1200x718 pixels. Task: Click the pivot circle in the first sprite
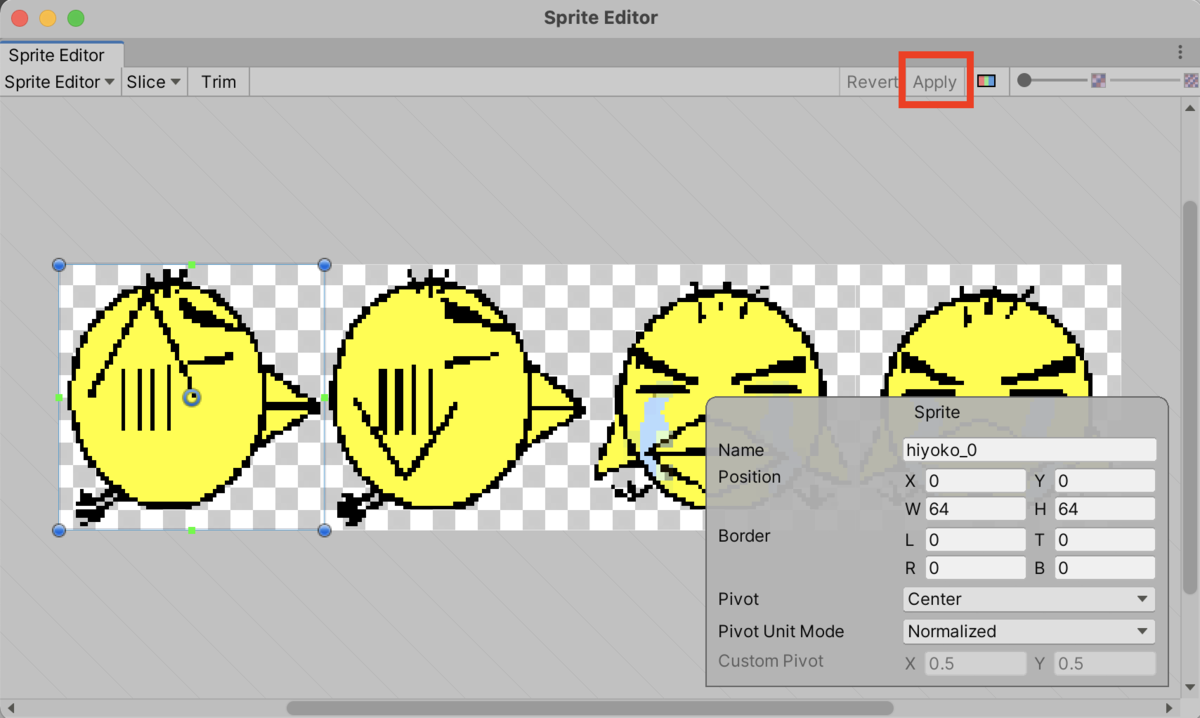tap(192, 397)
